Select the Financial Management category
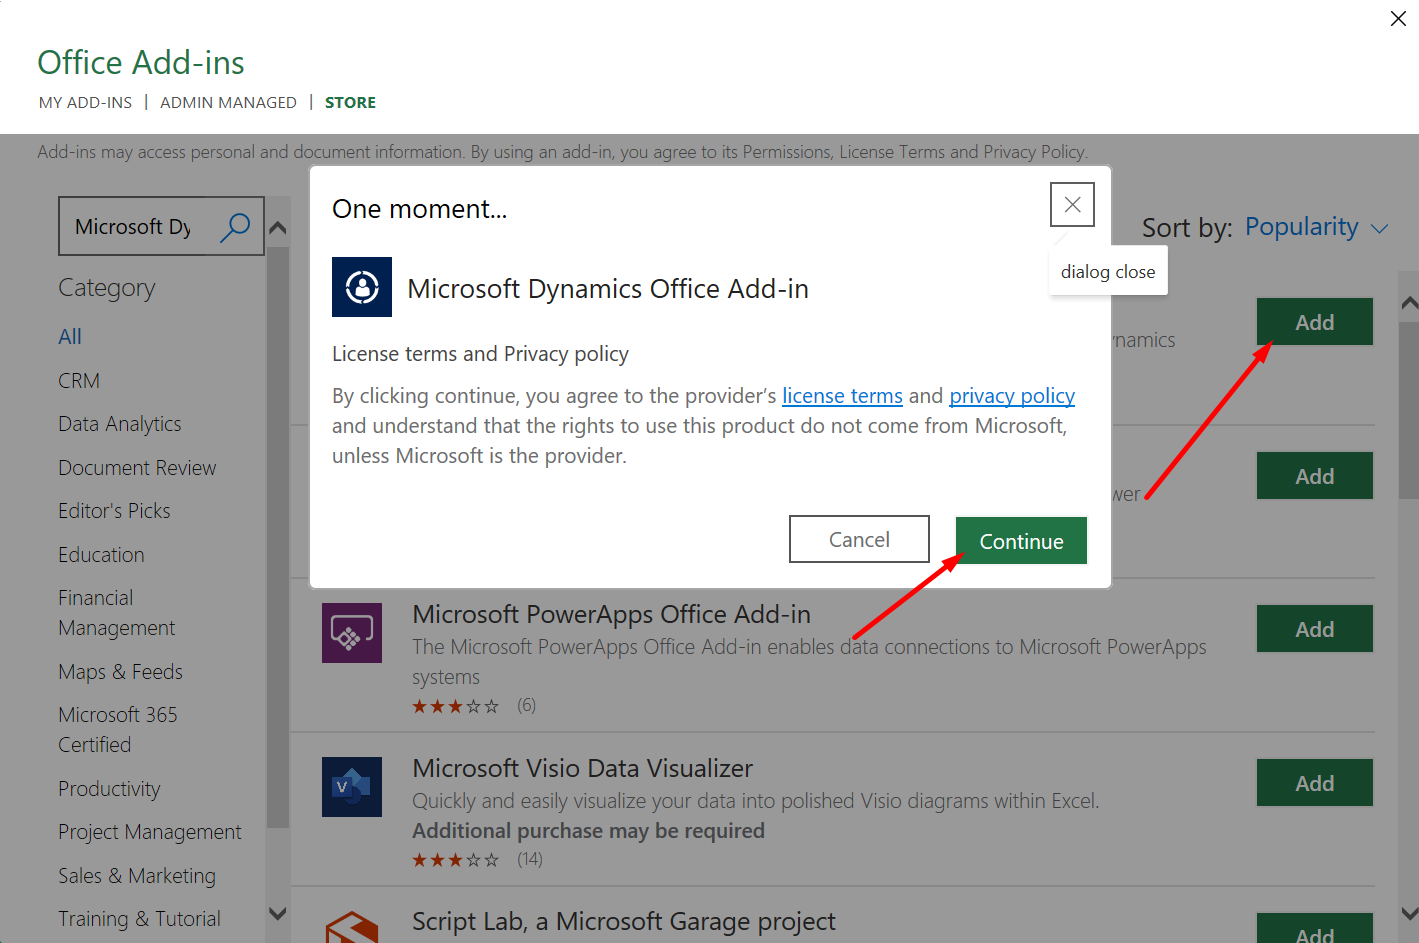Screen dimensions: 1419x943 [116, 613]
